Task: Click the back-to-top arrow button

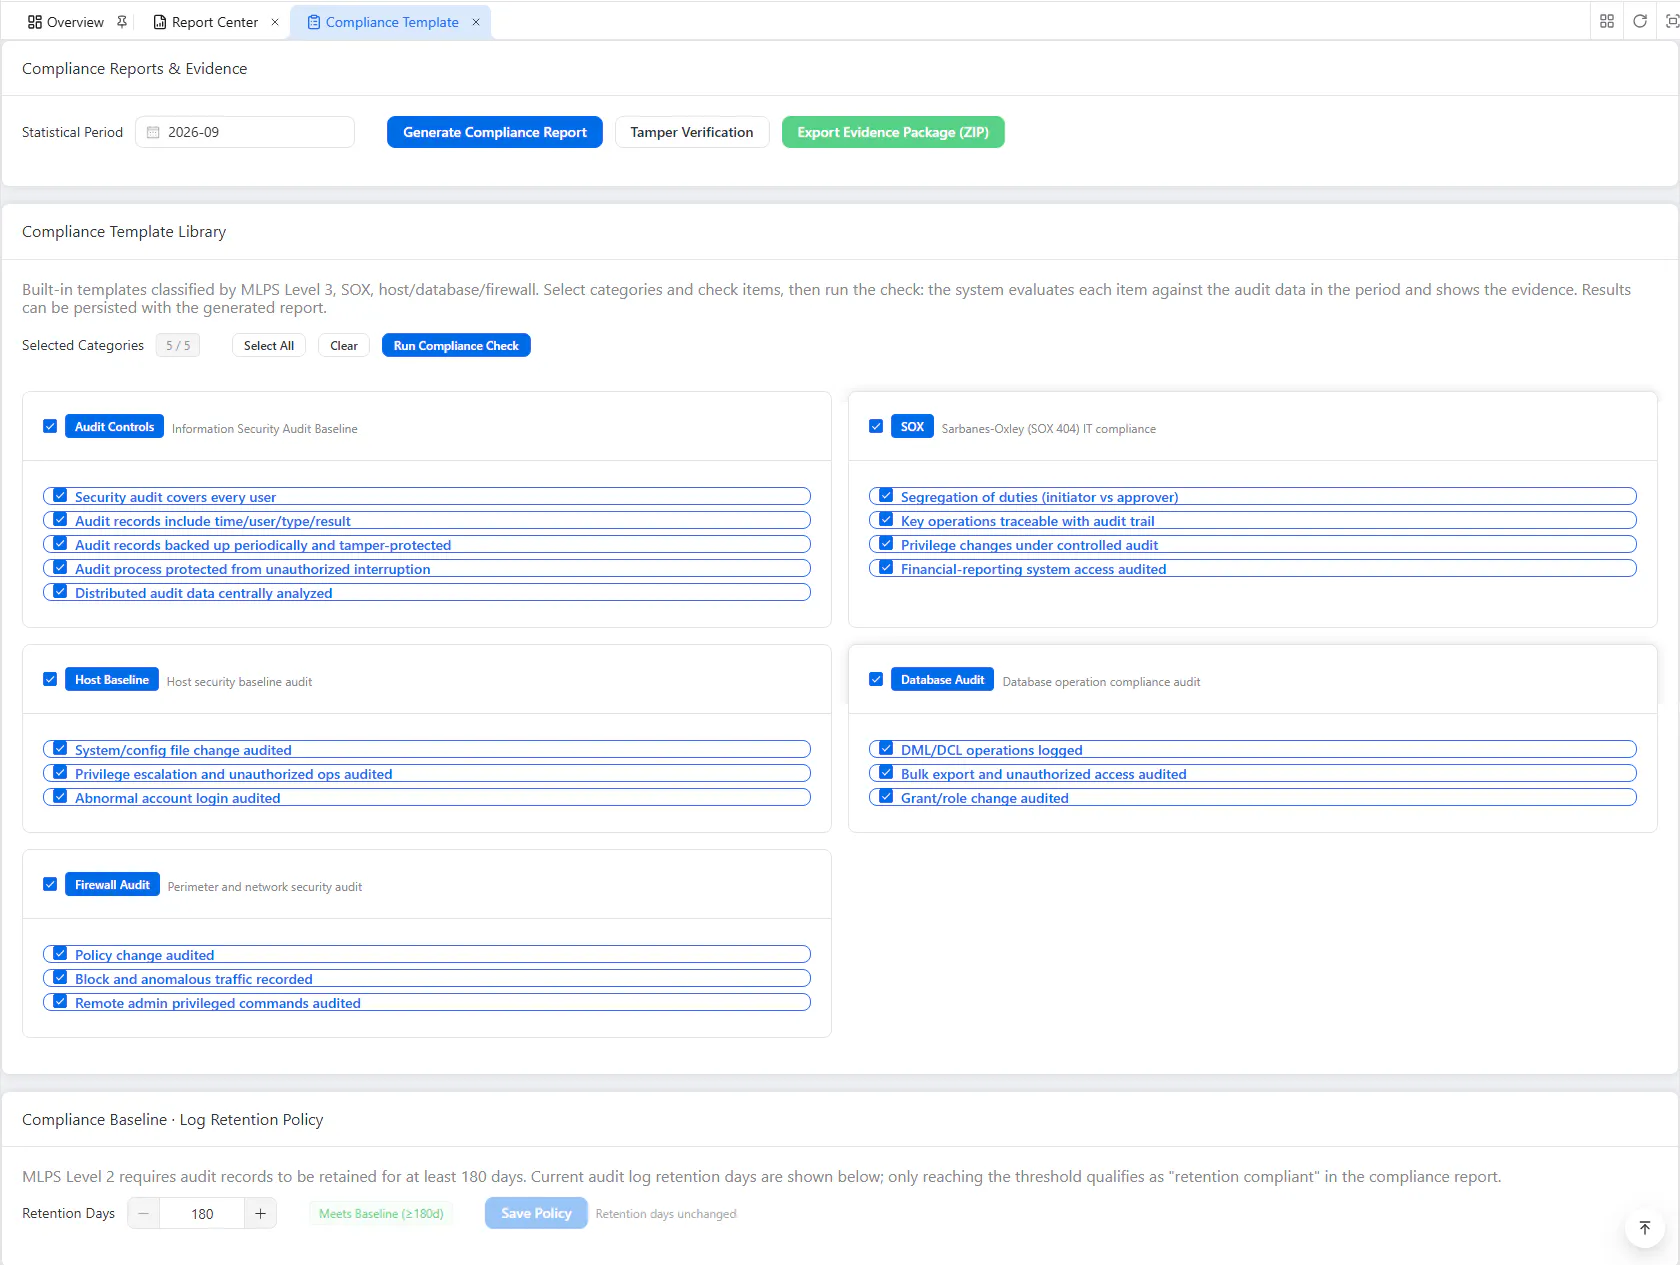Action: click(x=1645, y=1228)
